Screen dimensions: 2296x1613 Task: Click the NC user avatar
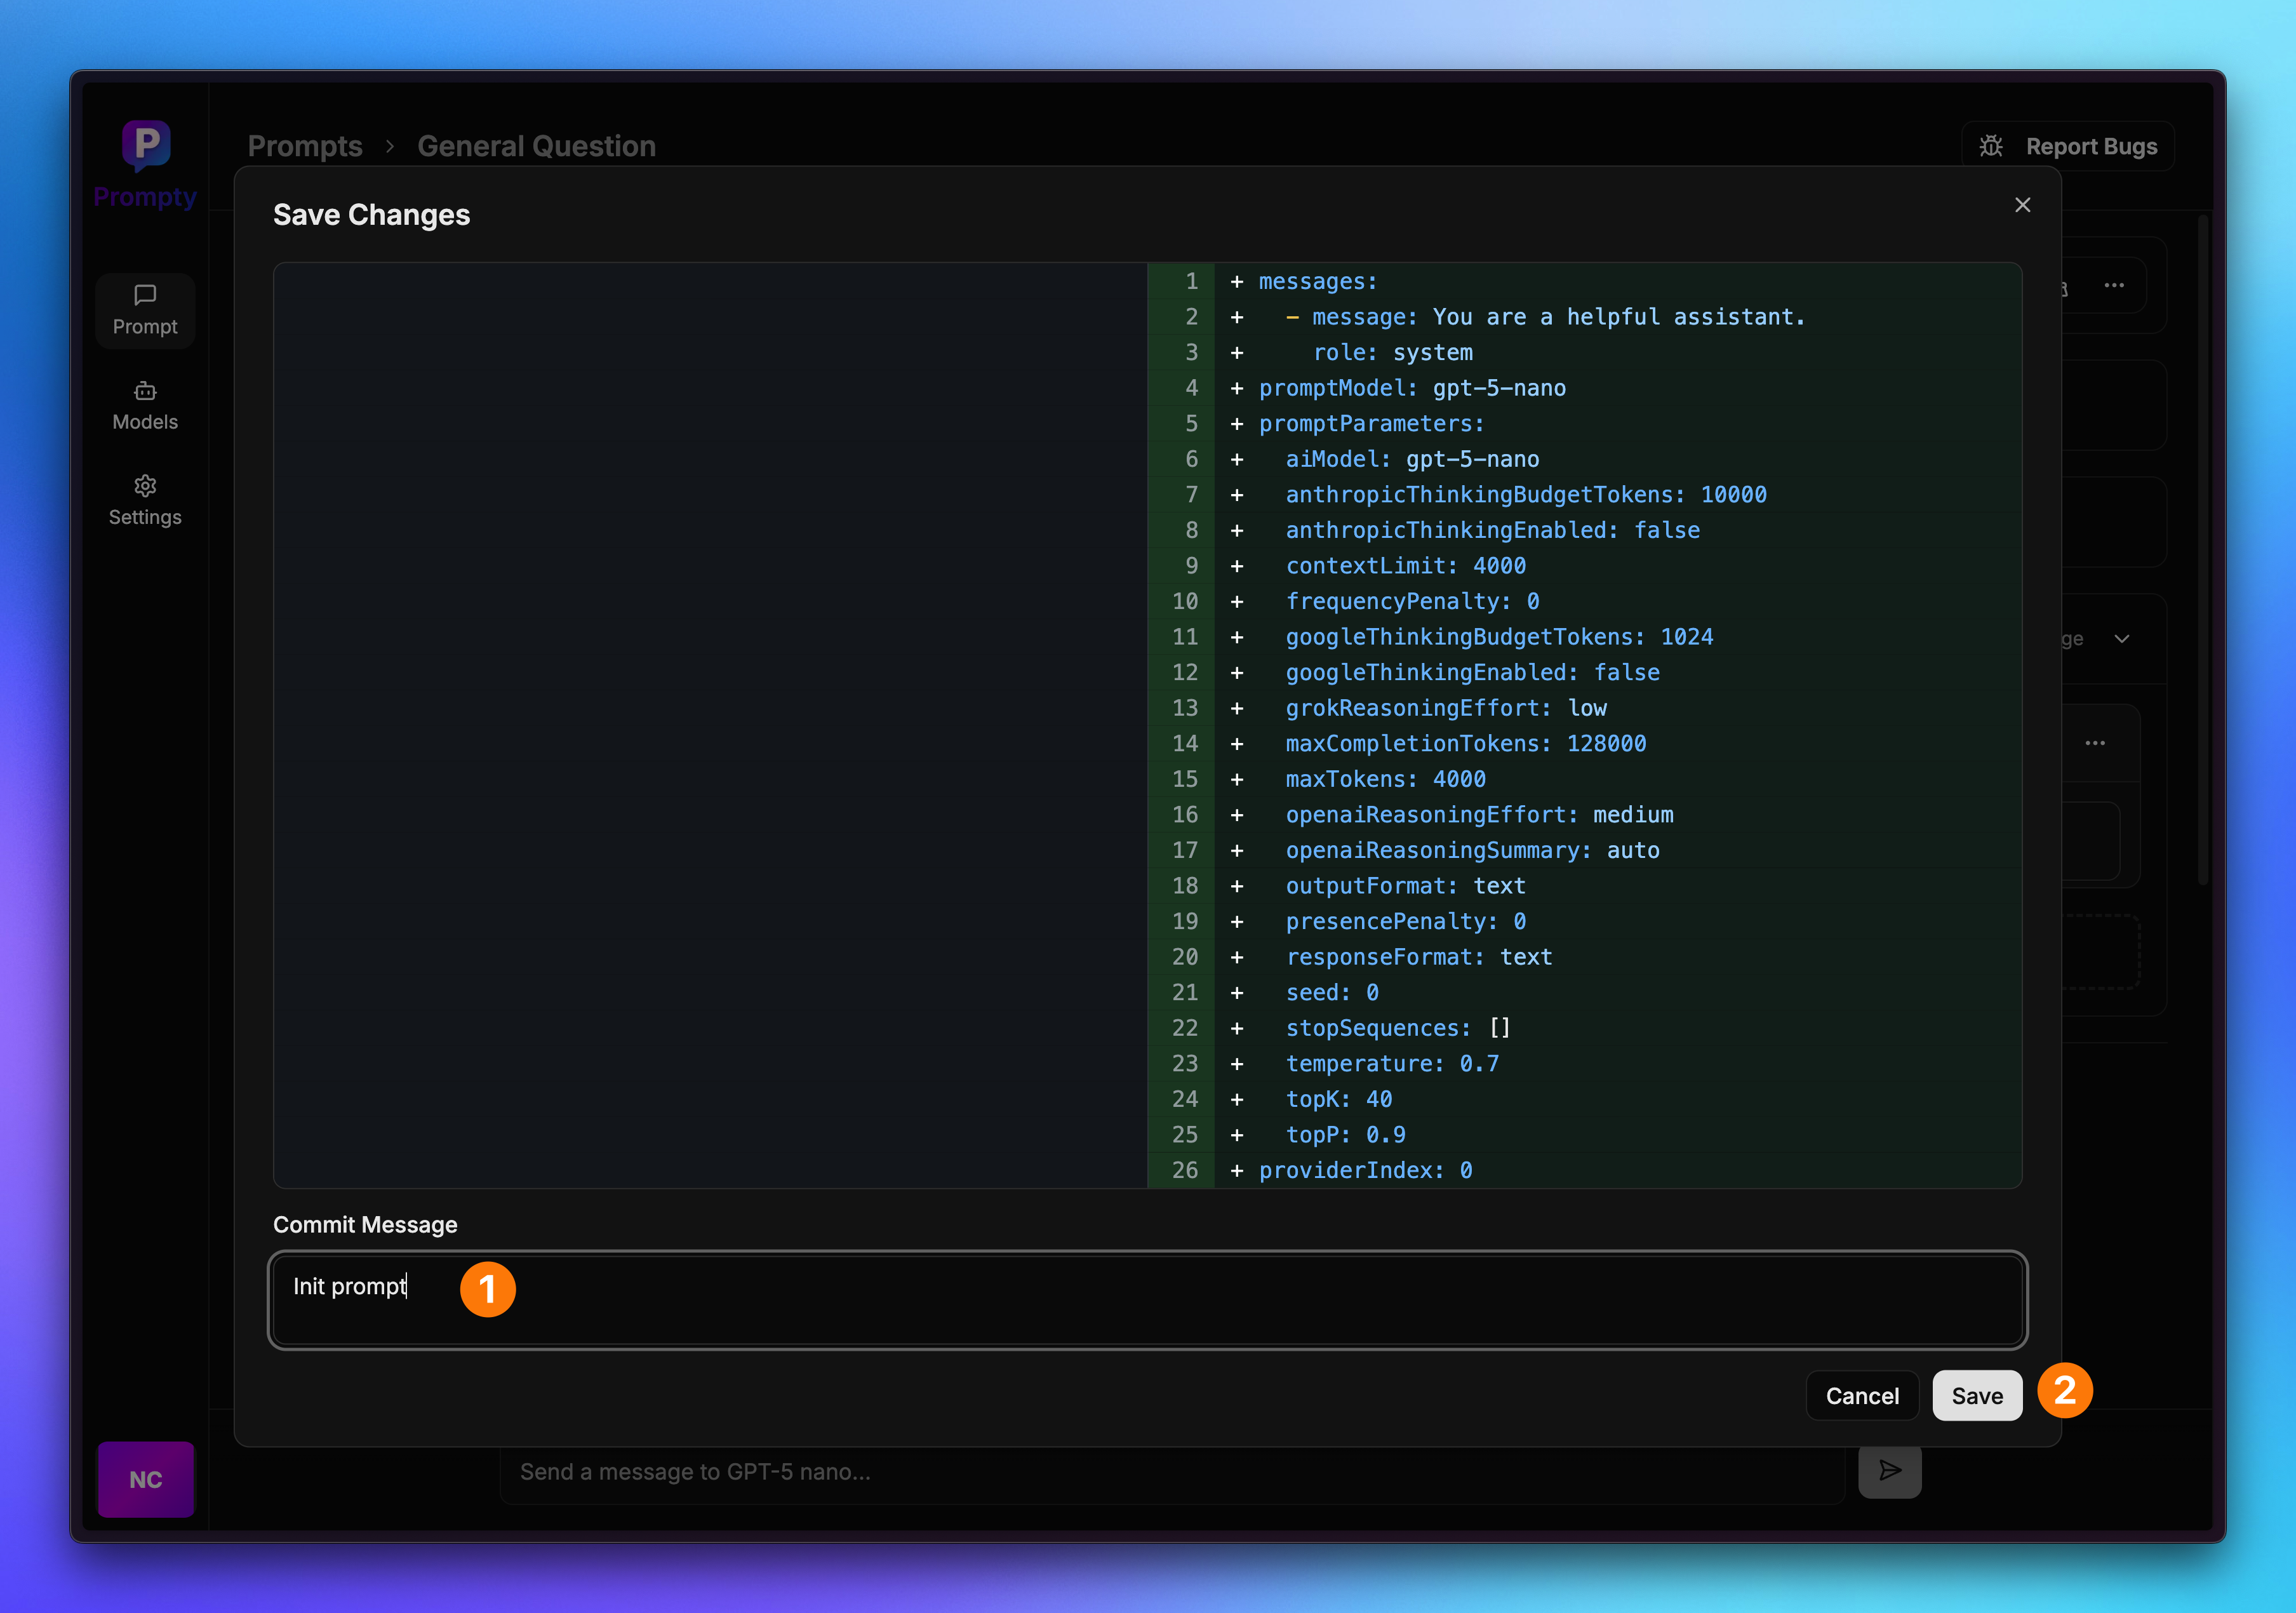[146, 1479]
